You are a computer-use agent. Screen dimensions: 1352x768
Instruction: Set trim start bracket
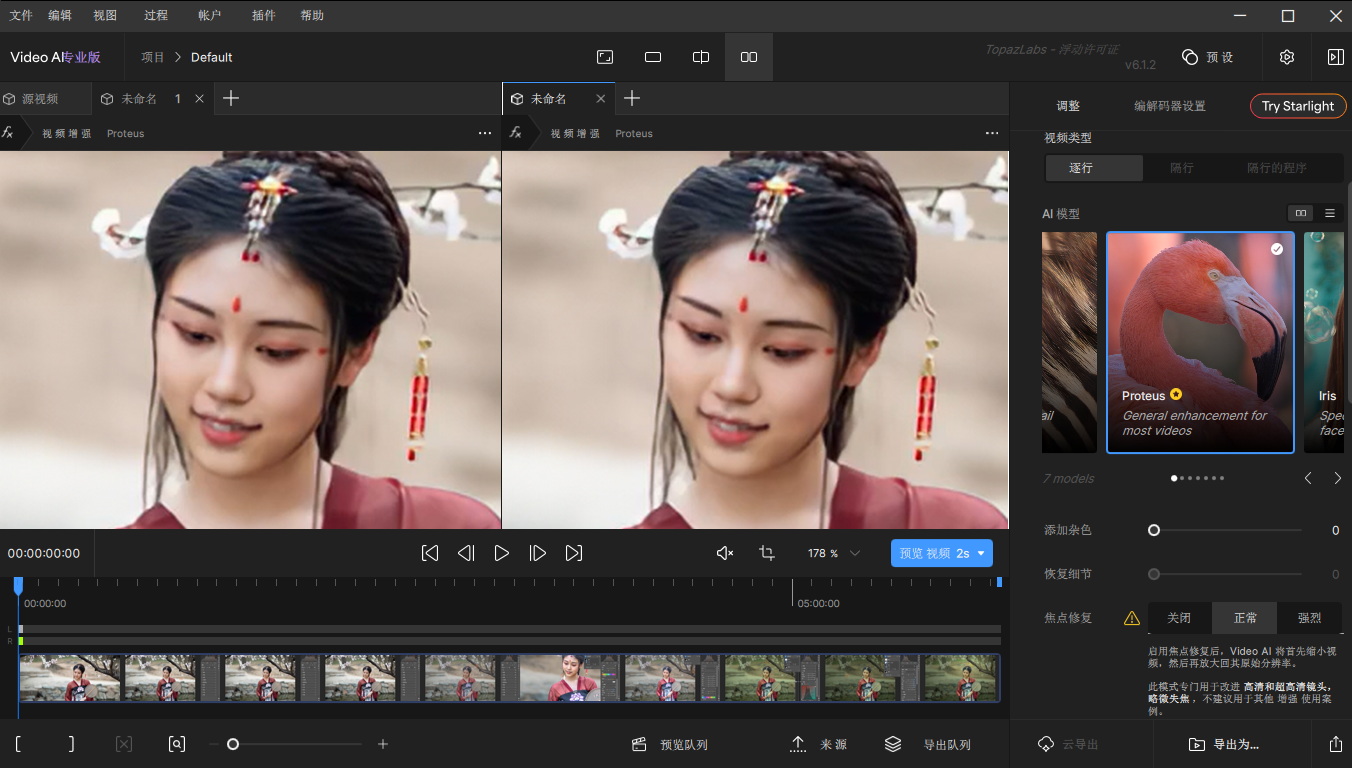tap(18, 744)
